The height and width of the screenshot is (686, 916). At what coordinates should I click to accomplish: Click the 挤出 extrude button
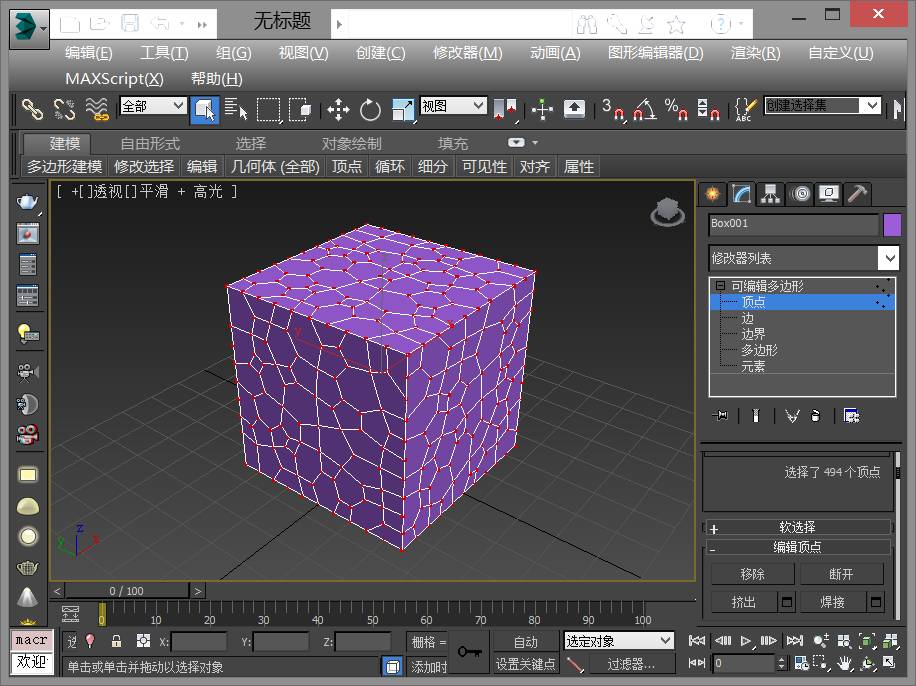pos(744,601)
